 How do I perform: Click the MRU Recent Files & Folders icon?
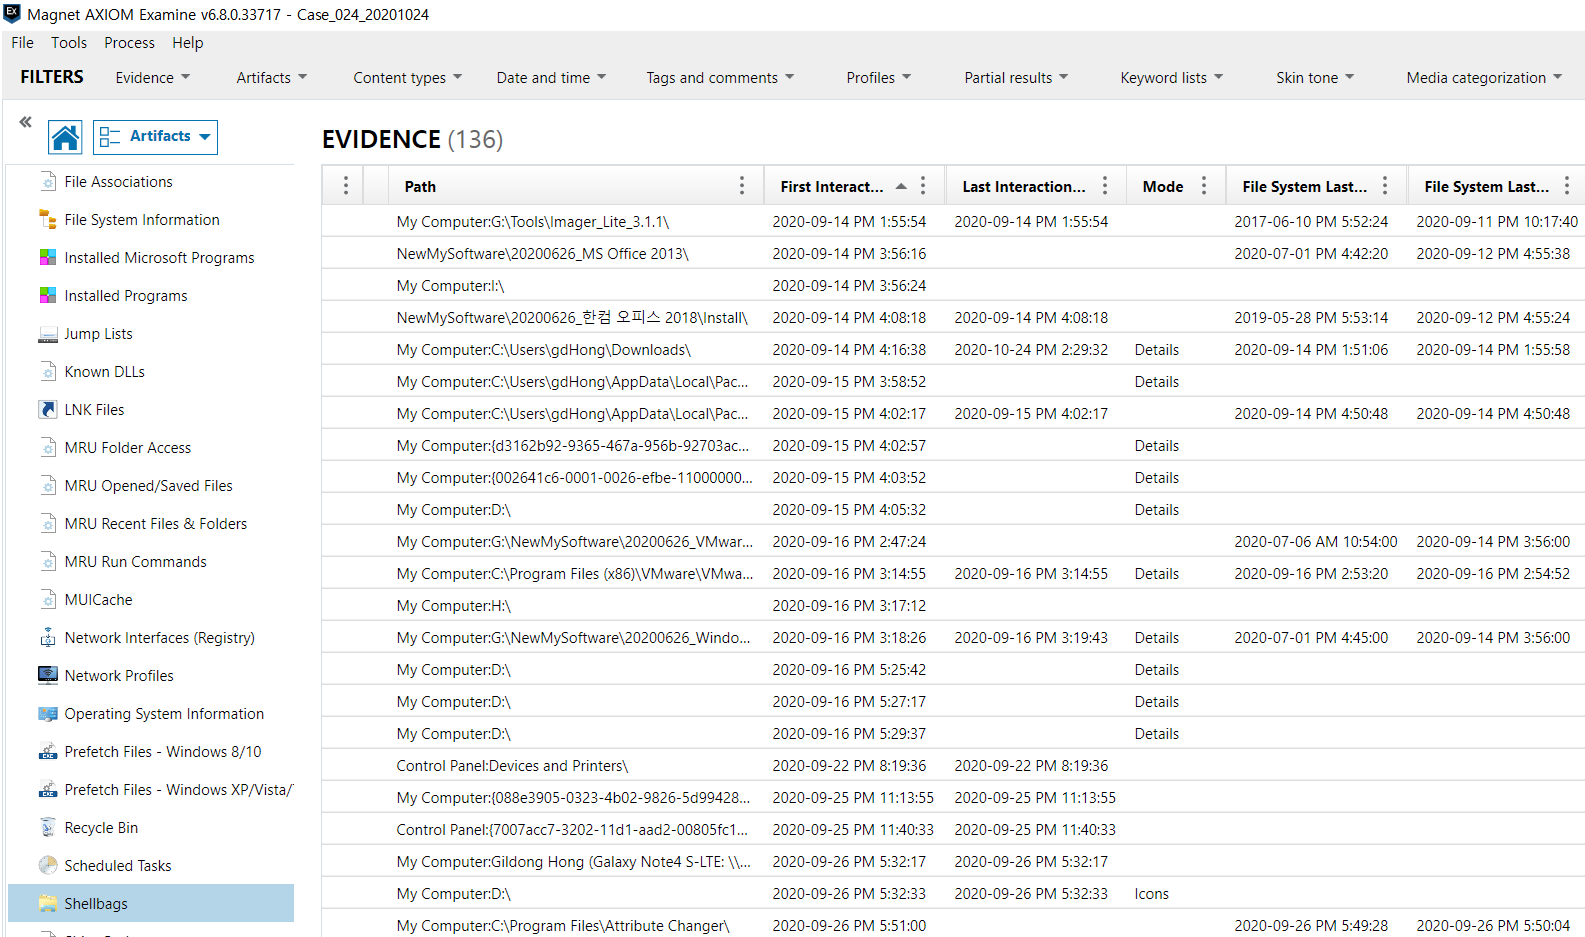pos(48,523)
